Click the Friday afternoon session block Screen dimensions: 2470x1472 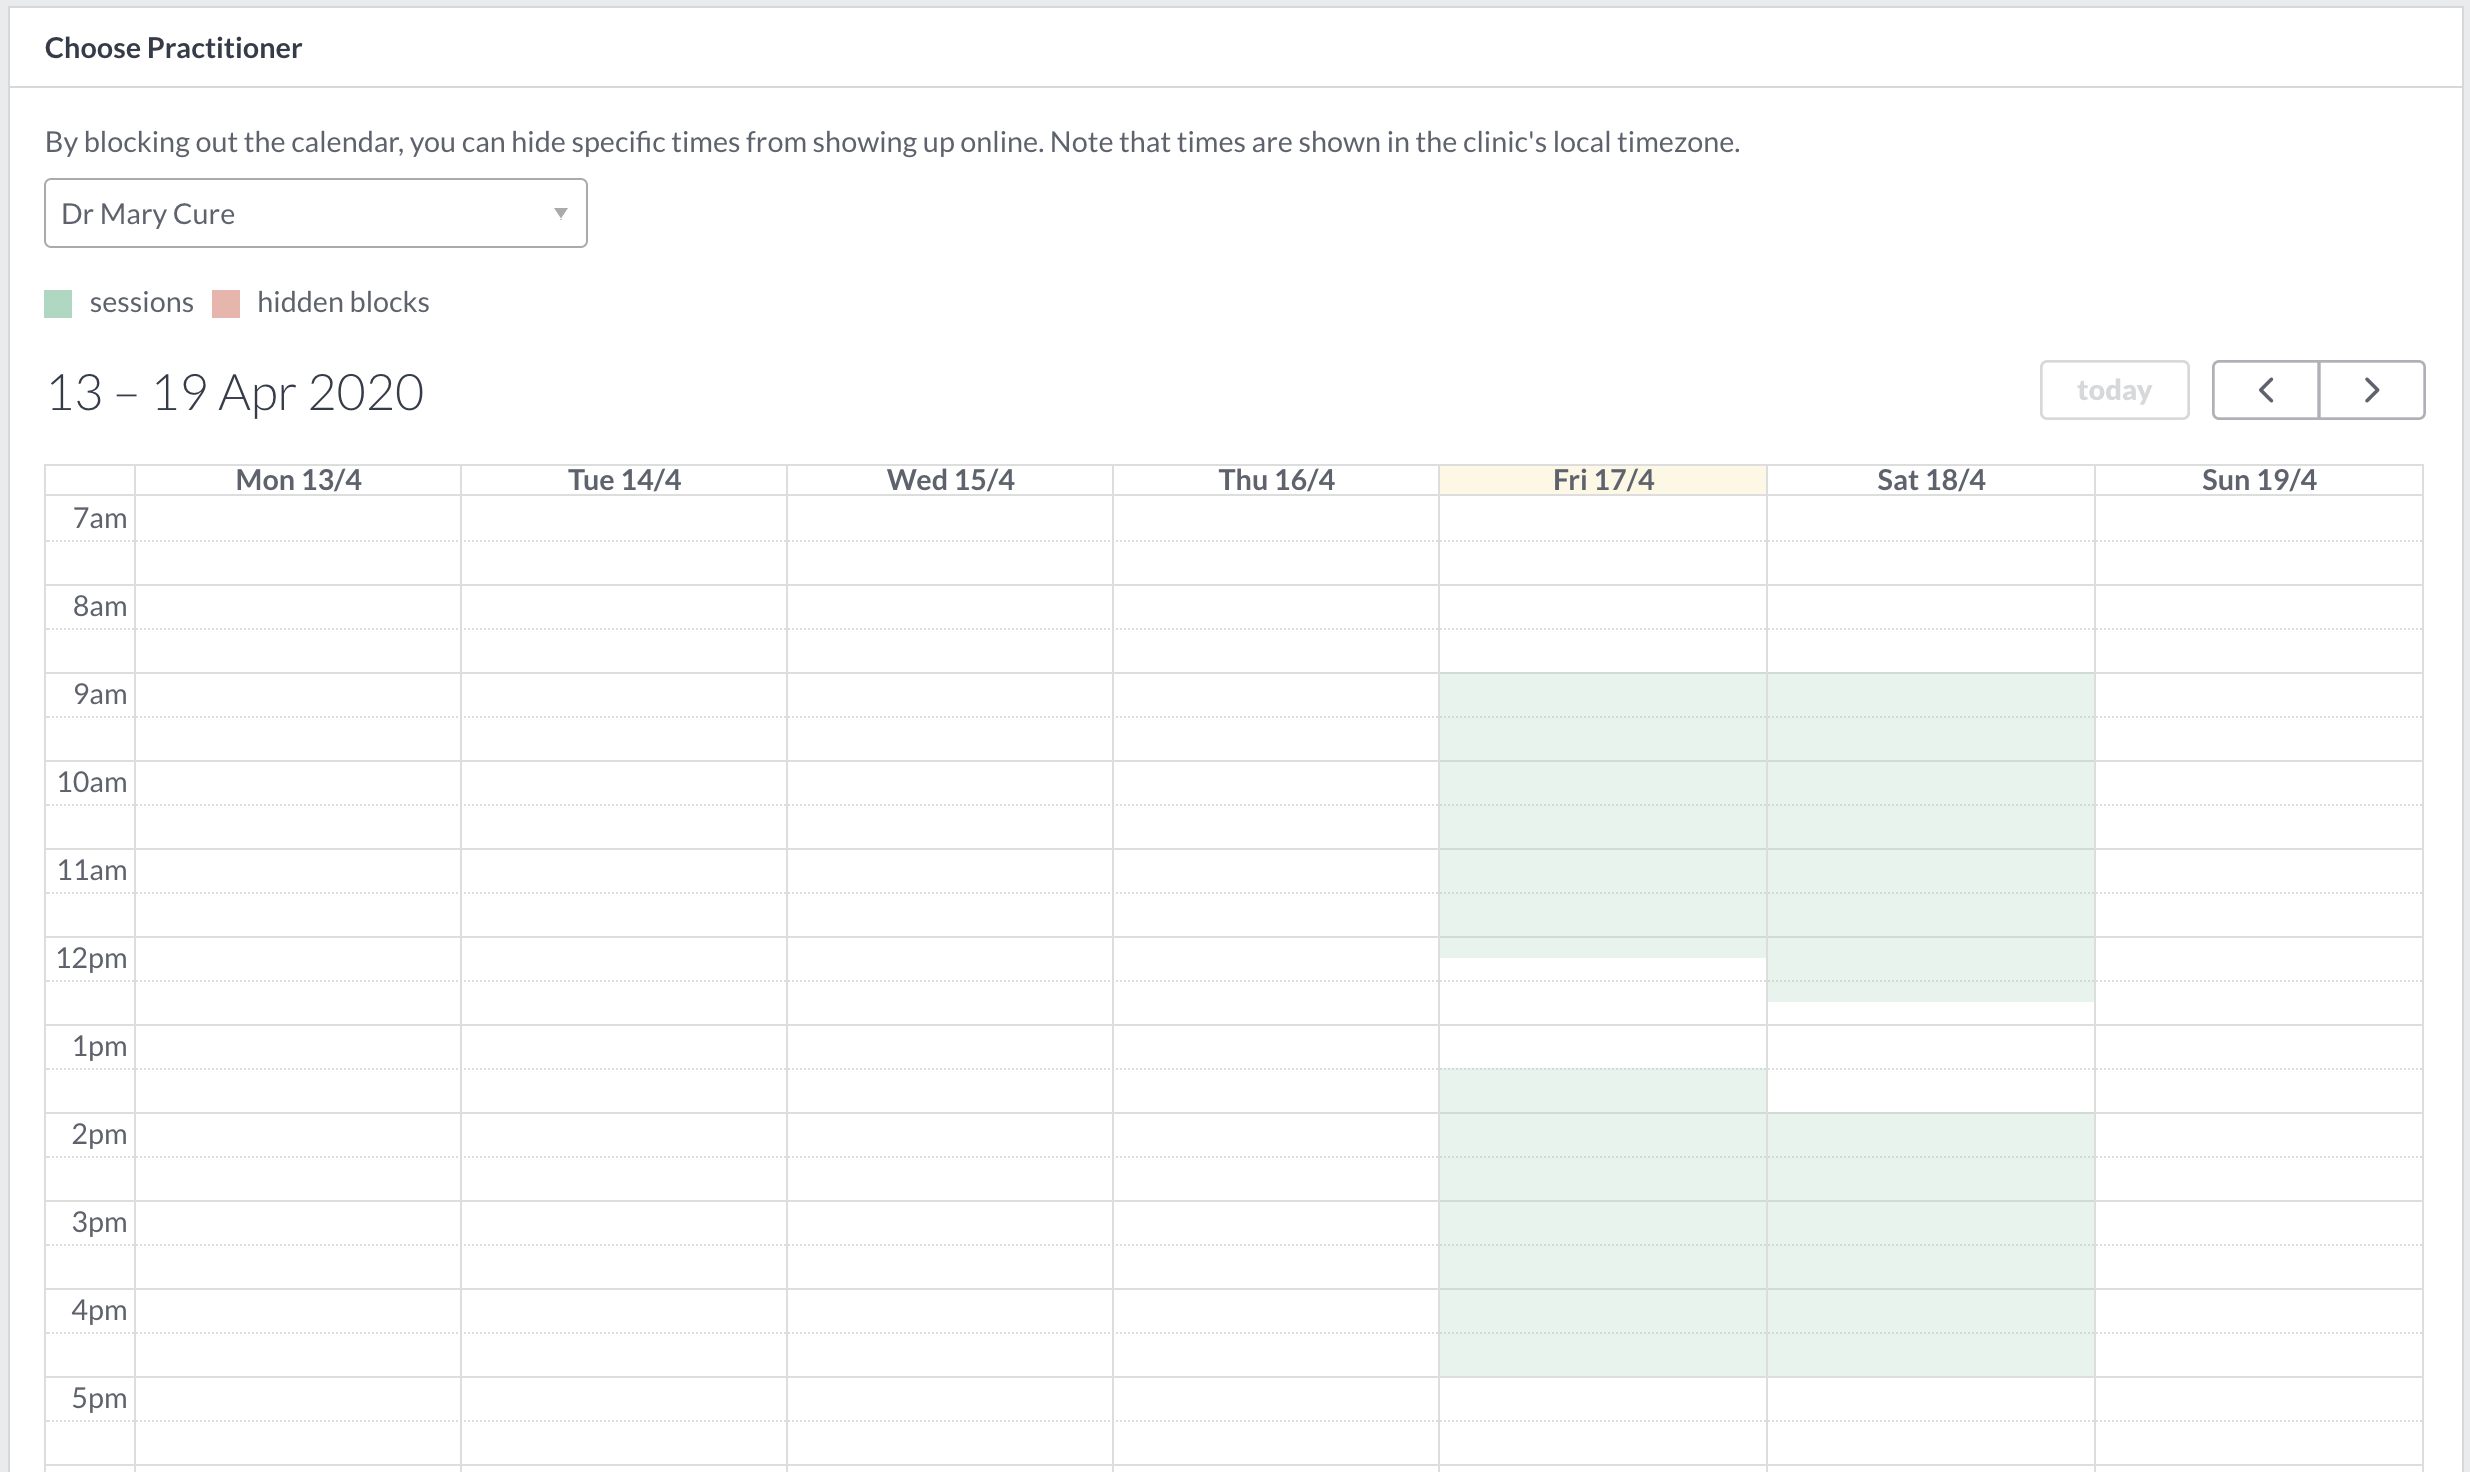1603,1223
